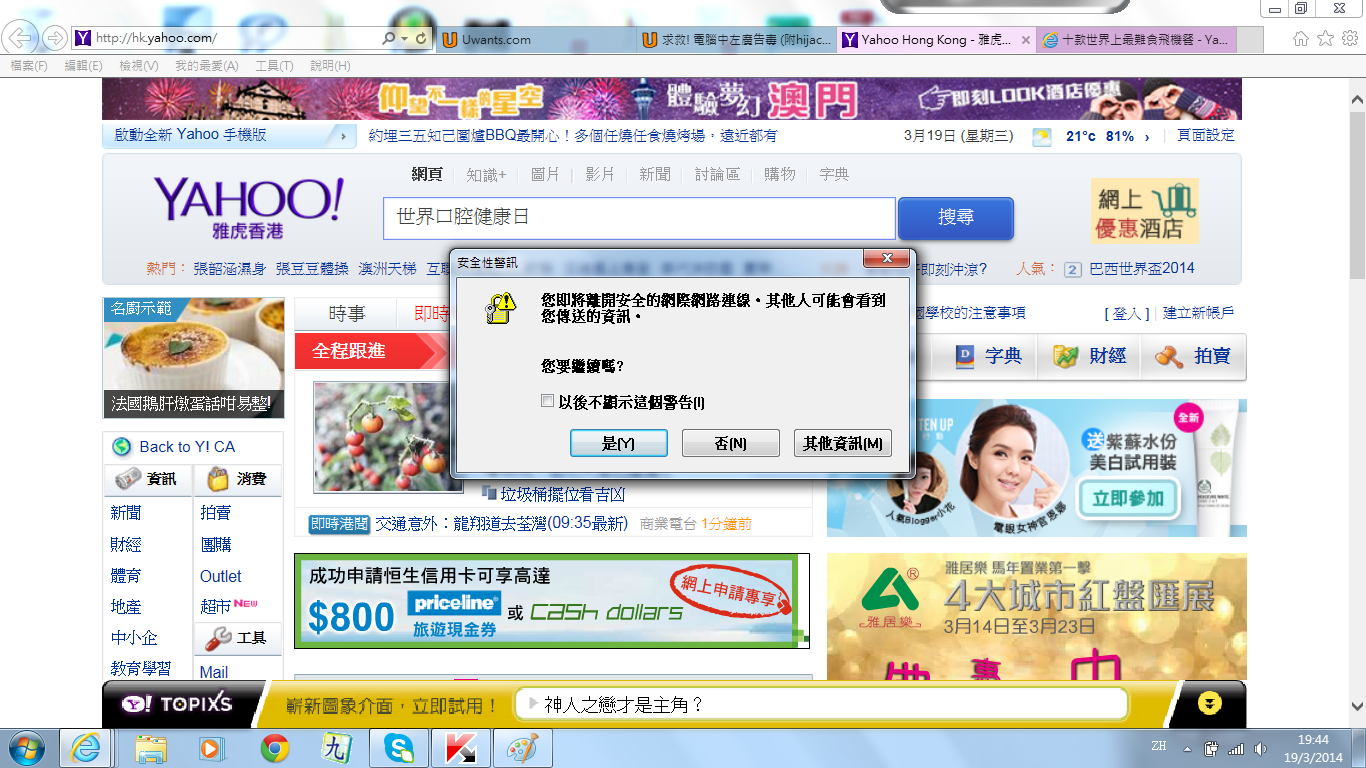Click the 工具 wrench icon header
Image resolution: width=1366 pixels, height=768 pixels.
238,637
